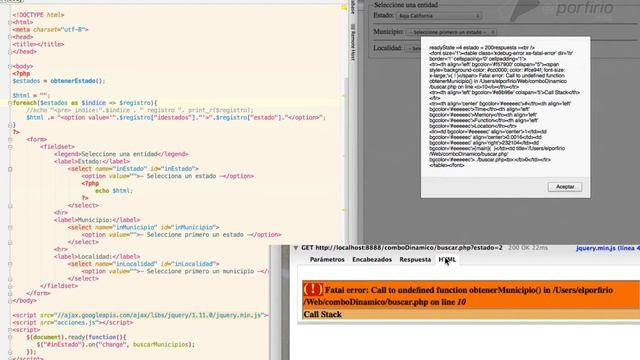Fold the <script> block near the bottom
Image resolution: width=640 pixels, height=360 pixels.
pyautogui.click(x=10, y=330)
